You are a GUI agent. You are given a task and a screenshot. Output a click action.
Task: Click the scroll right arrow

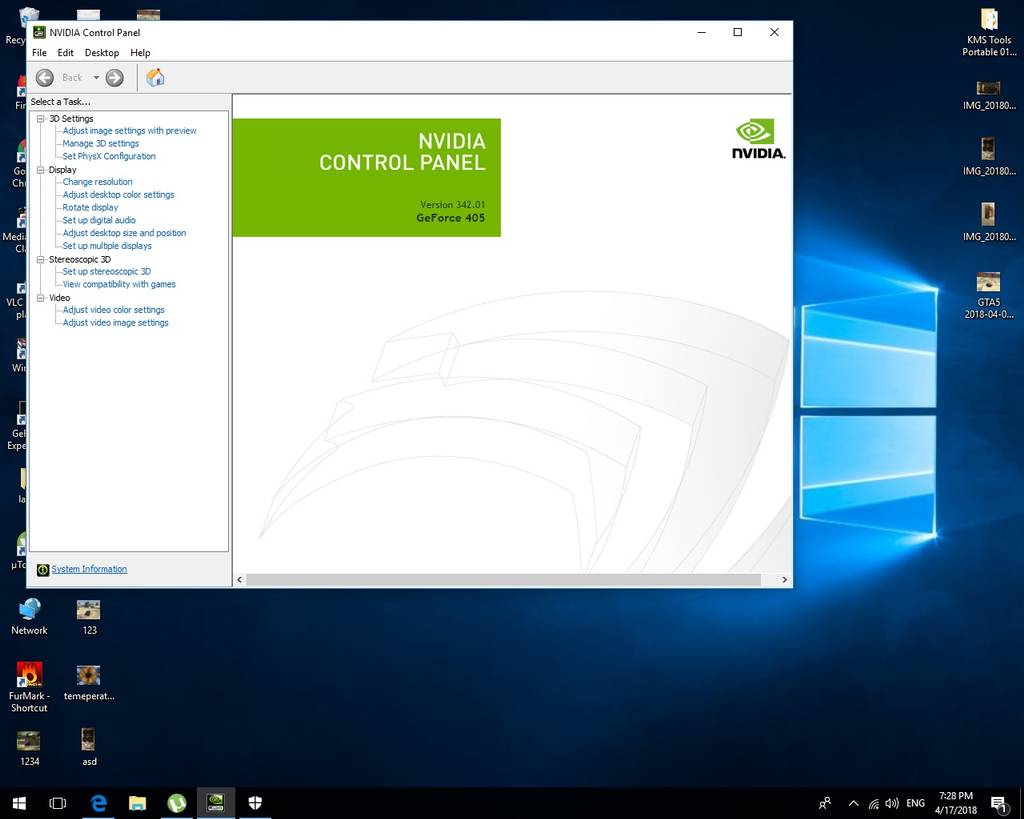coord(784,580)
